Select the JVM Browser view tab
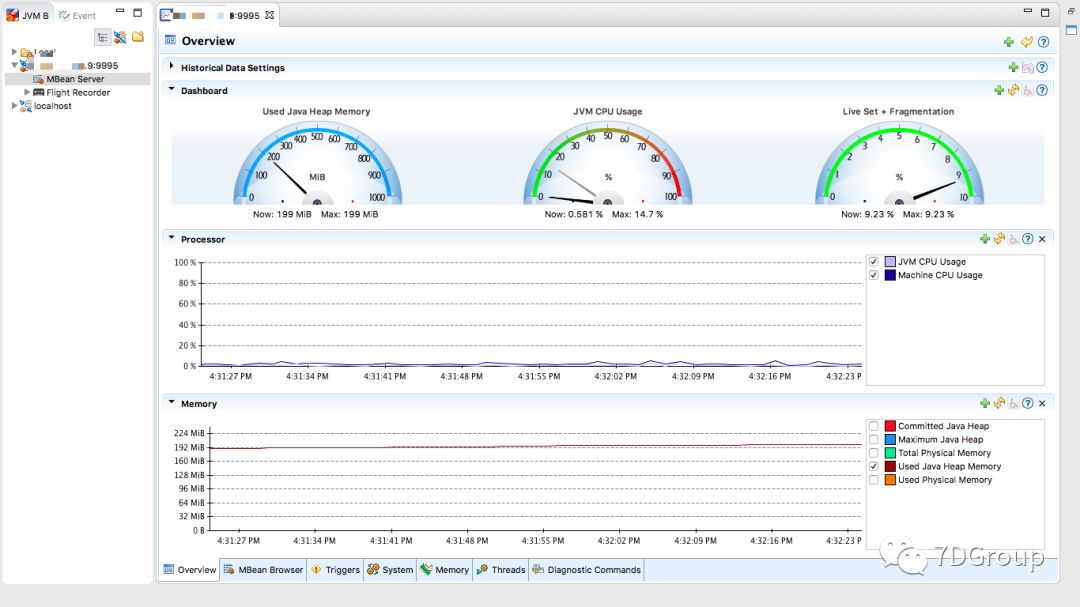The image size is (1080, 607). (28, 15)
